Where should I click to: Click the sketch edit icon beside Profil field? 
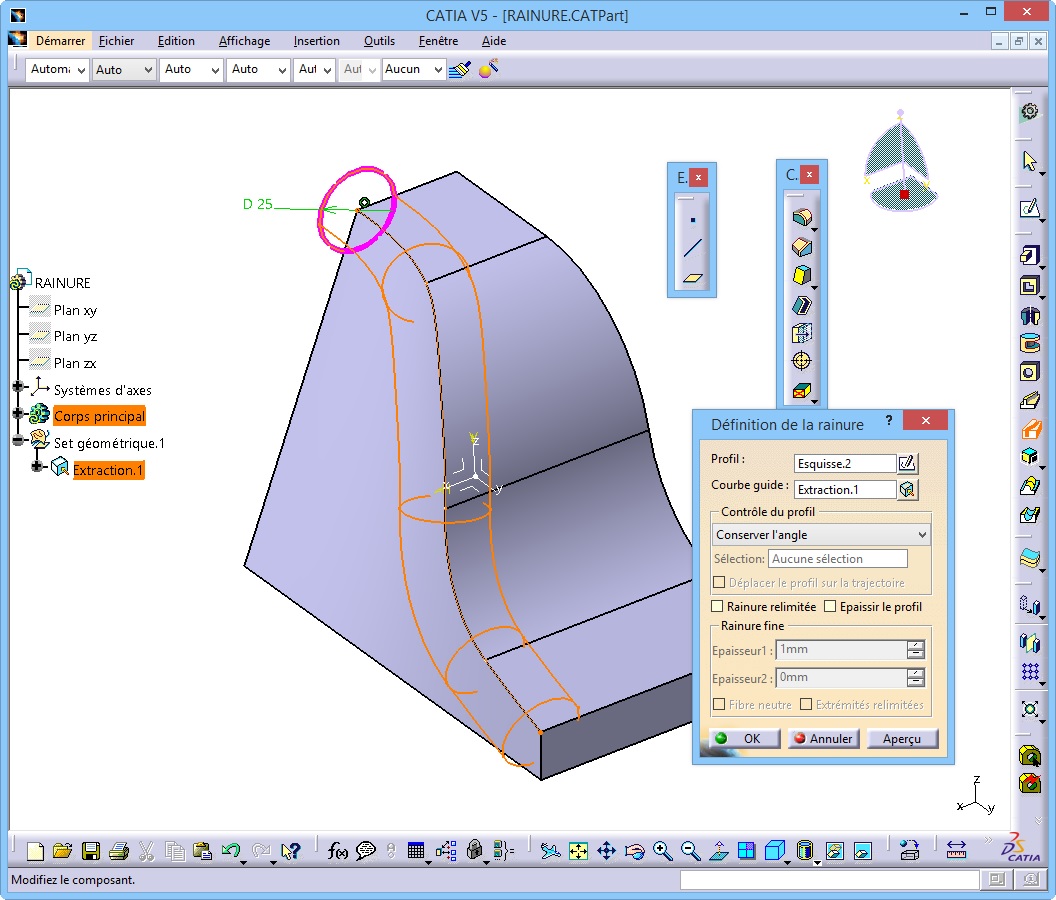pos(907,463)
